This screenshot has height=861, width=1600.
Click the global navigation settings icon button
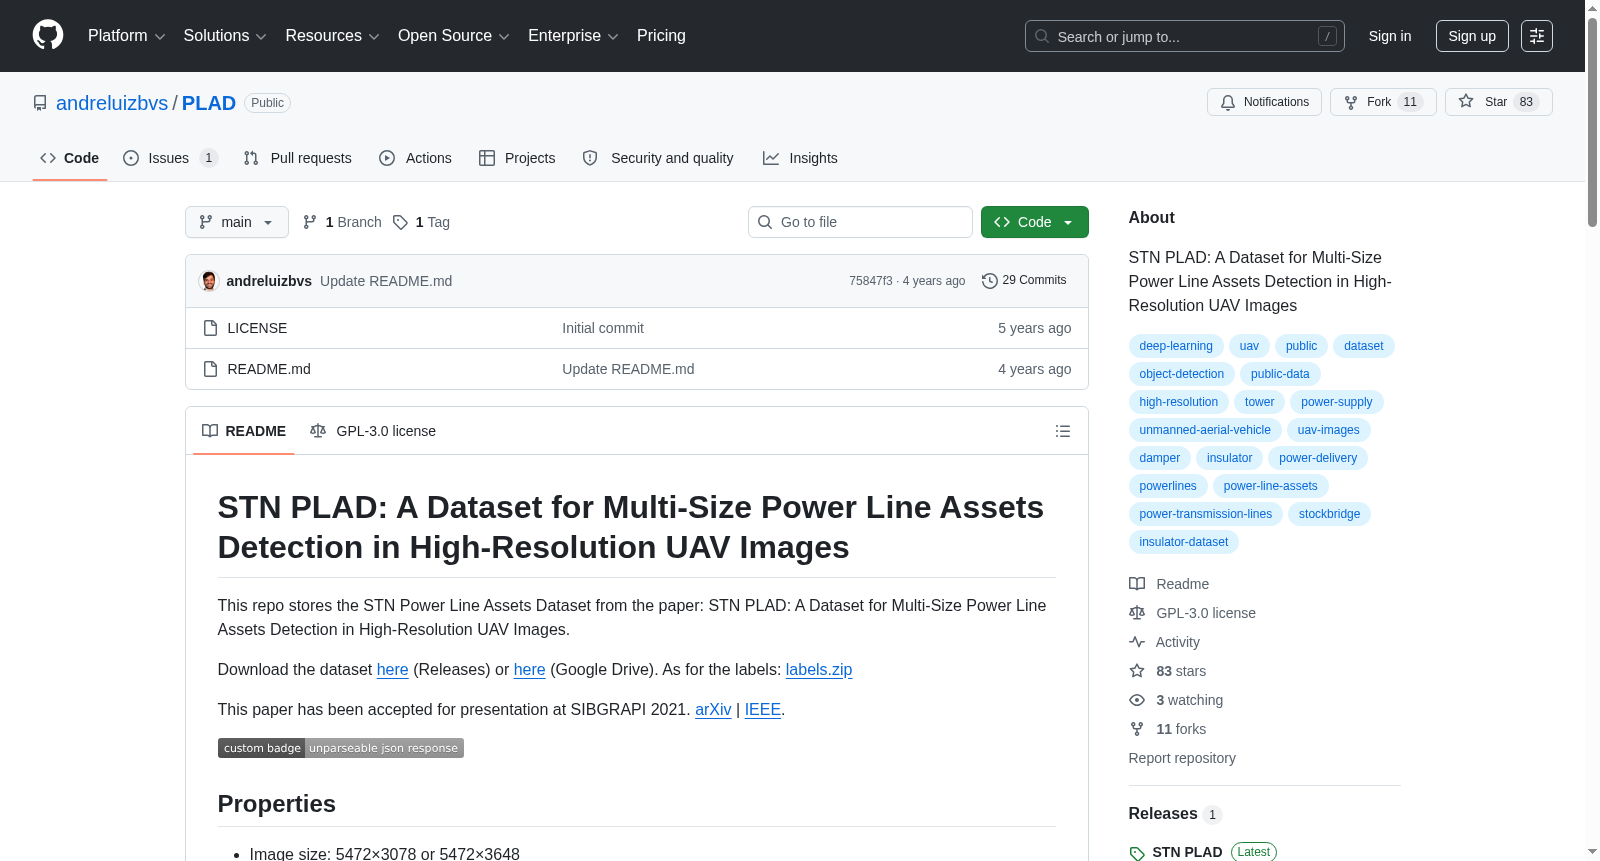coord(1537,36)
